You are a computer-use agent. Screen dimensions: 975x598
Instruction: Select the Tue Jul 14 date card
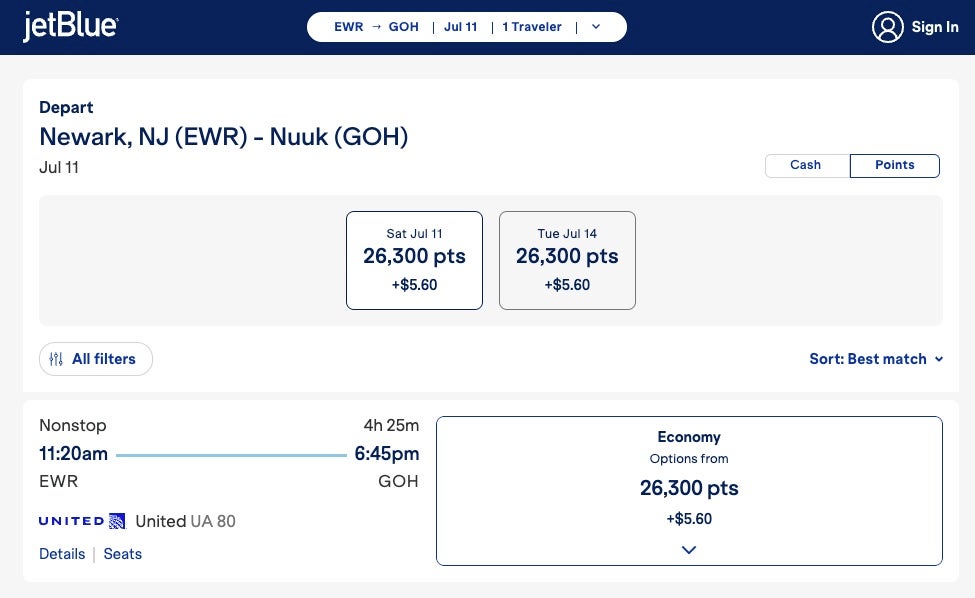coord(567,260)
